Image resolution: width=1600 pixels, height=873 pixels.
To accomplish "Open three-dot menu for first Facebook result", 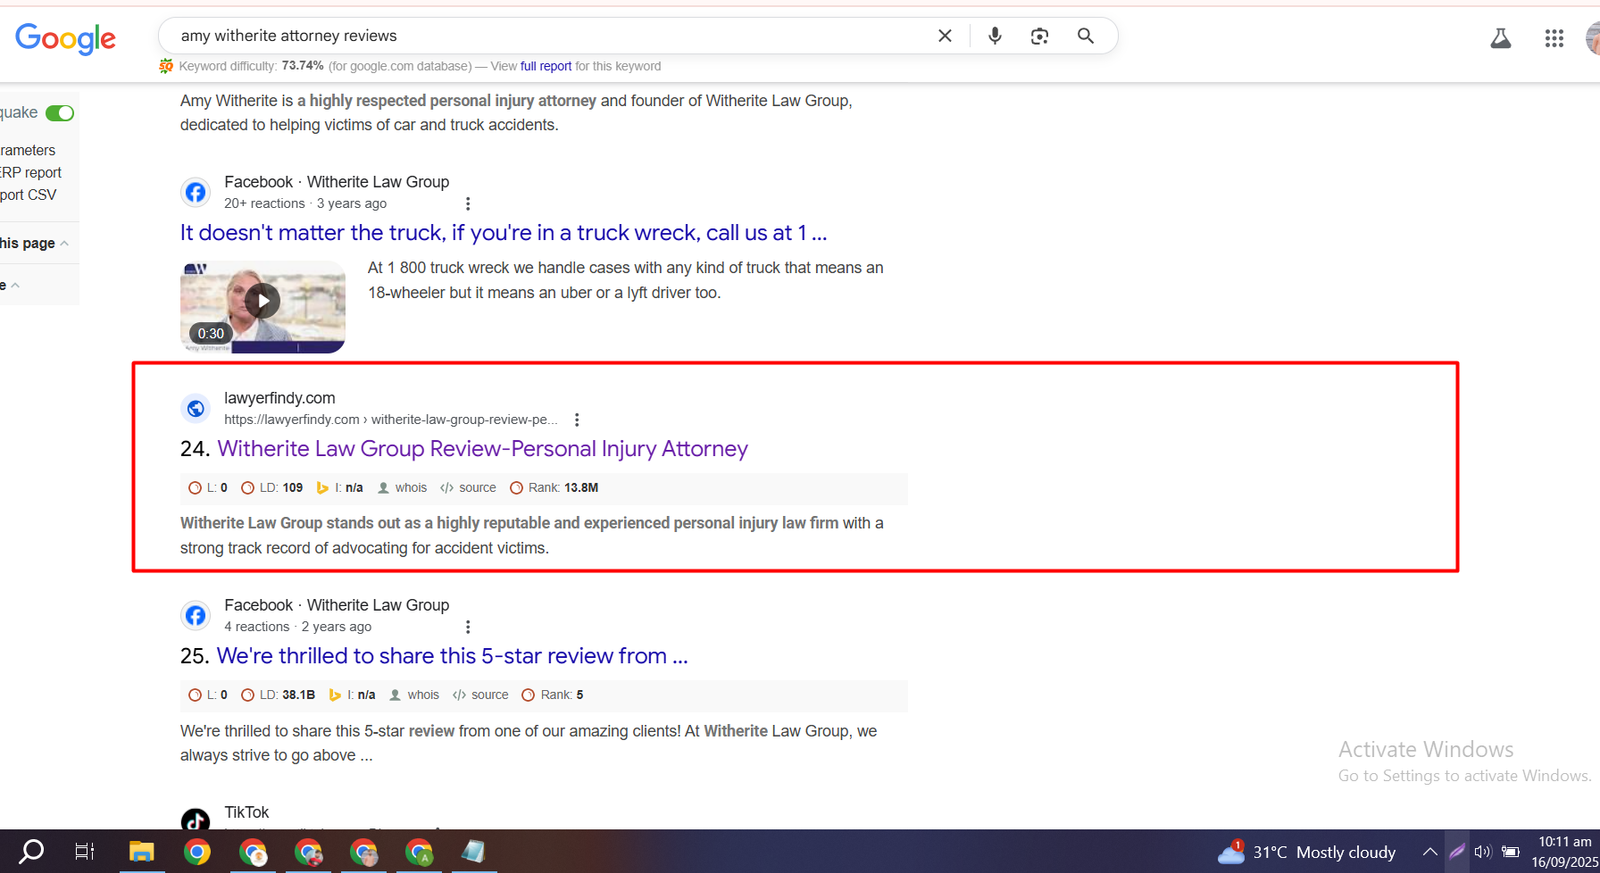I will click(x=468, y=204).
